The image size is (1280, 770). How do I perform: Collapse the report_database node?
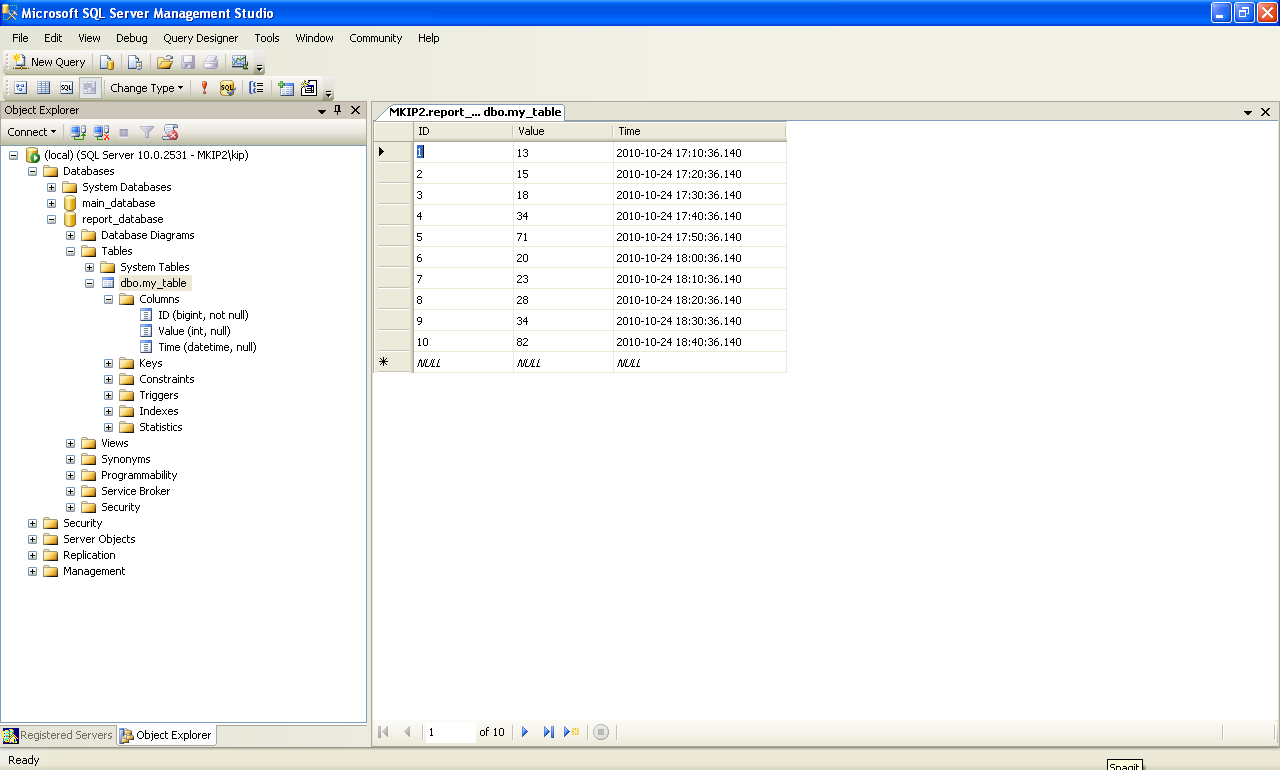(52, 219)
